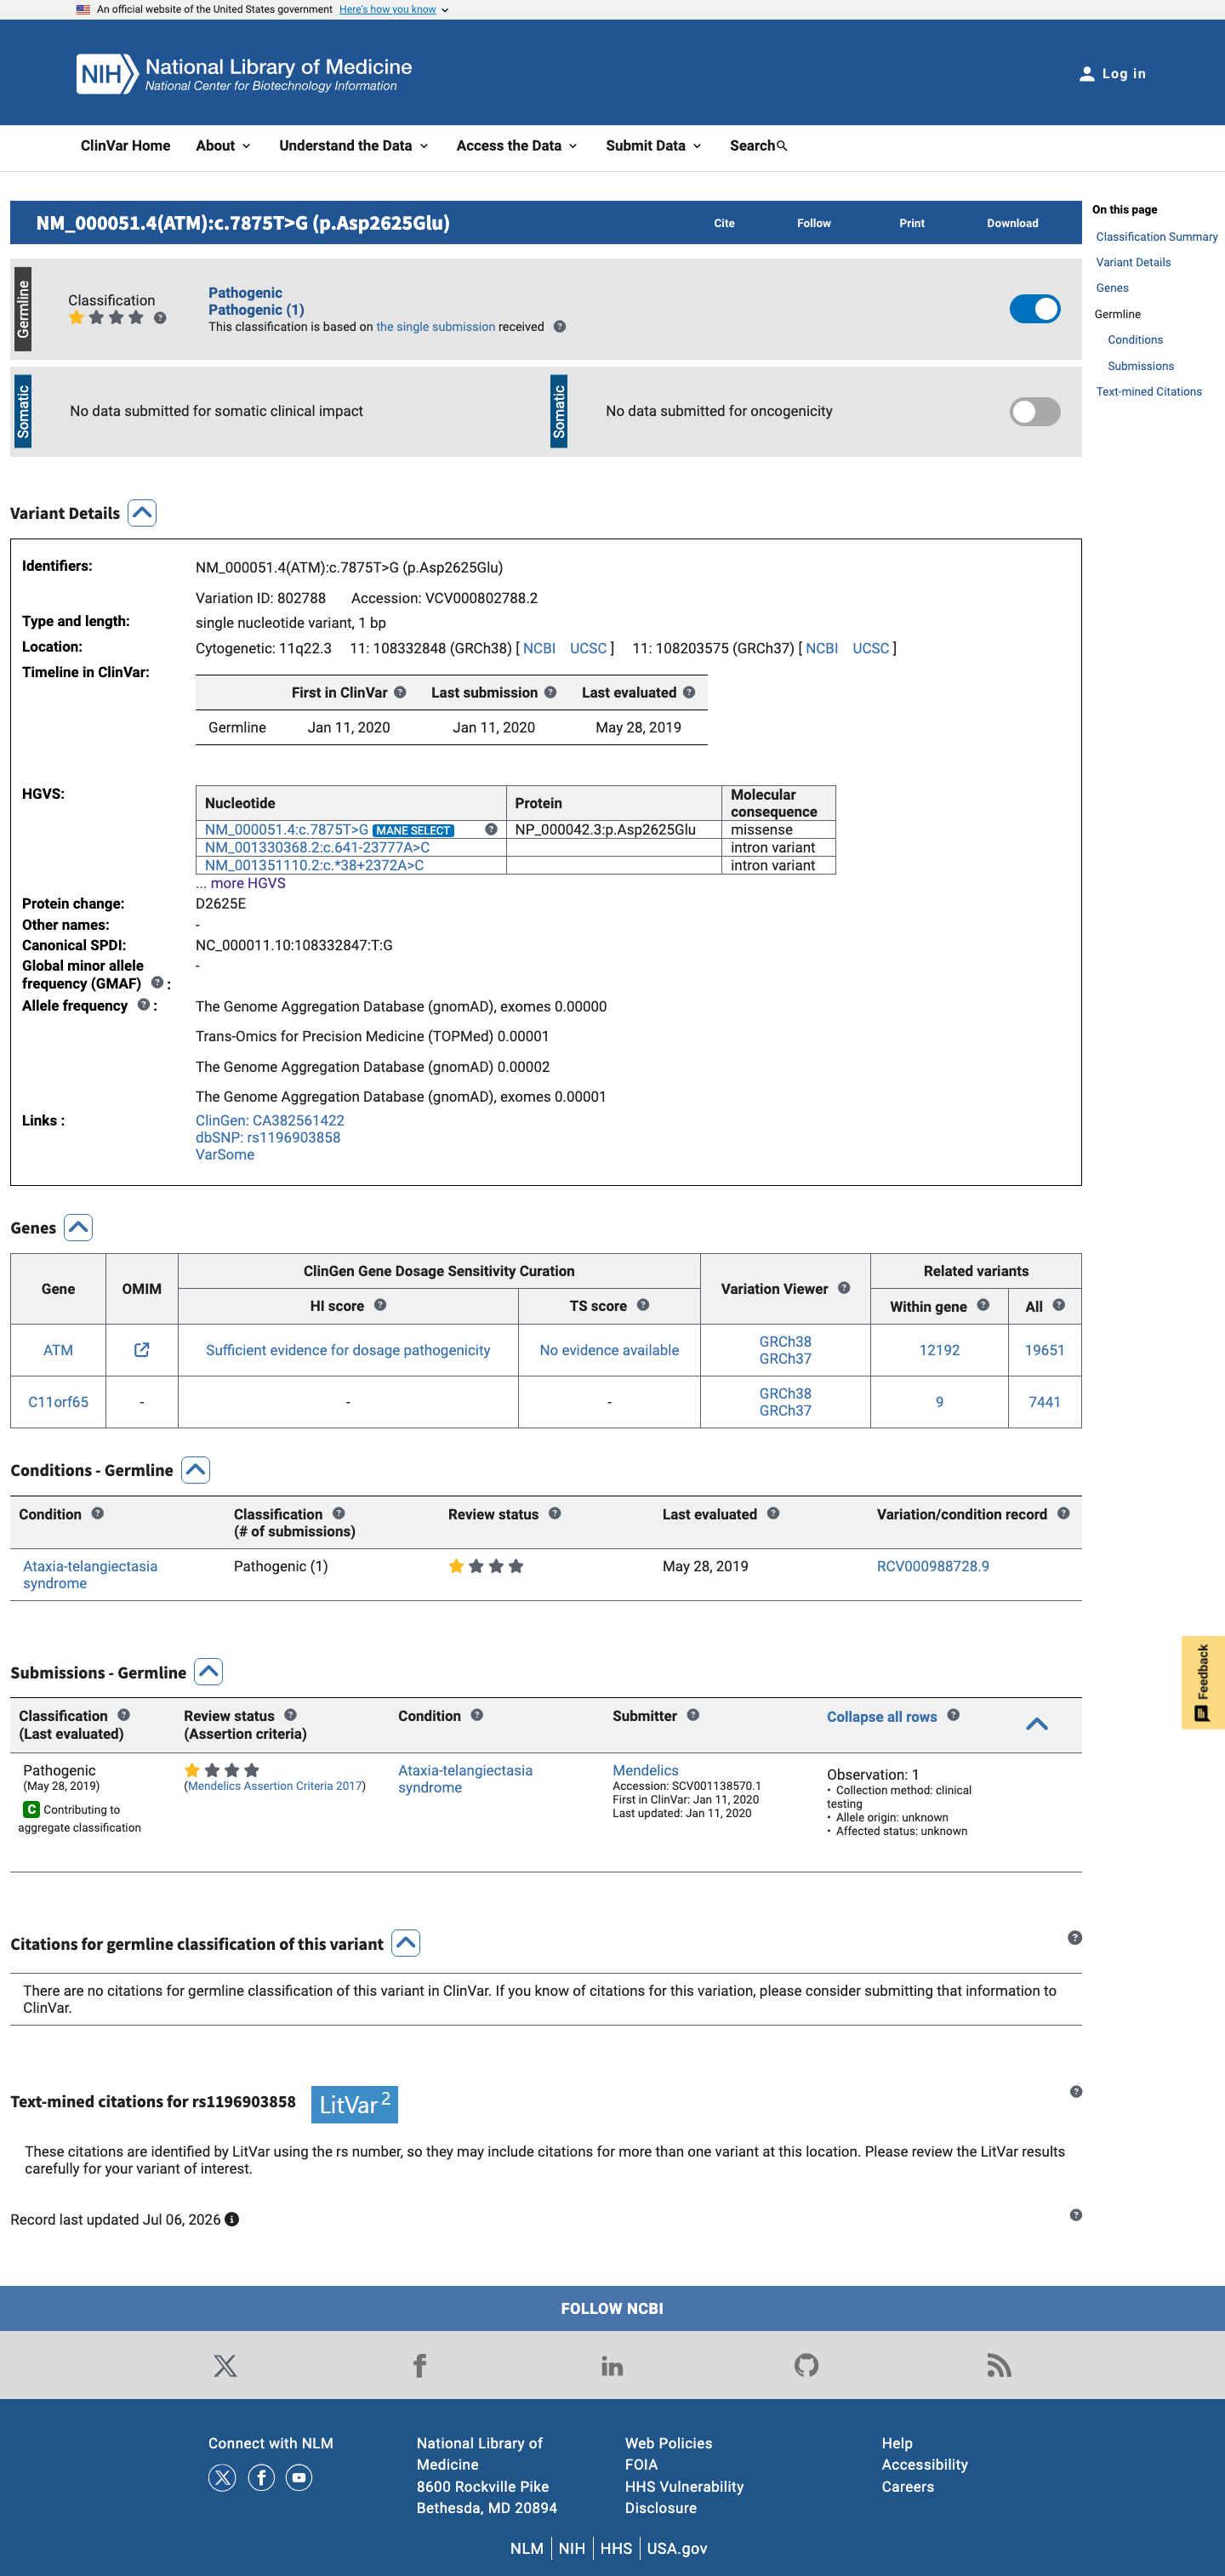1225x2576 pixels.
Task: Click help icon beside HI score
Action: 380,1305
